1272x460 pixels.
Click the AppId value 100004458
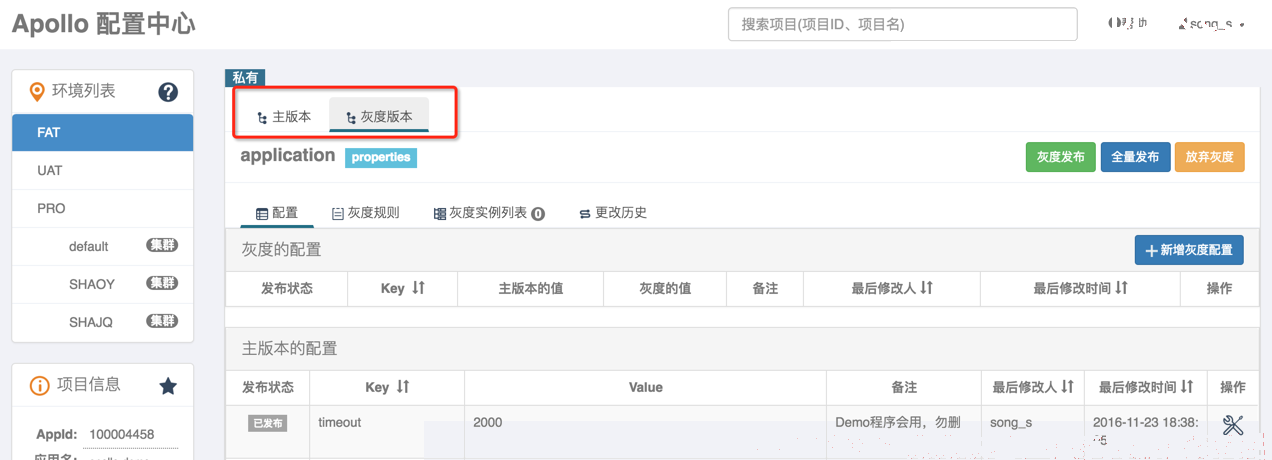click(x=122, y=435)
